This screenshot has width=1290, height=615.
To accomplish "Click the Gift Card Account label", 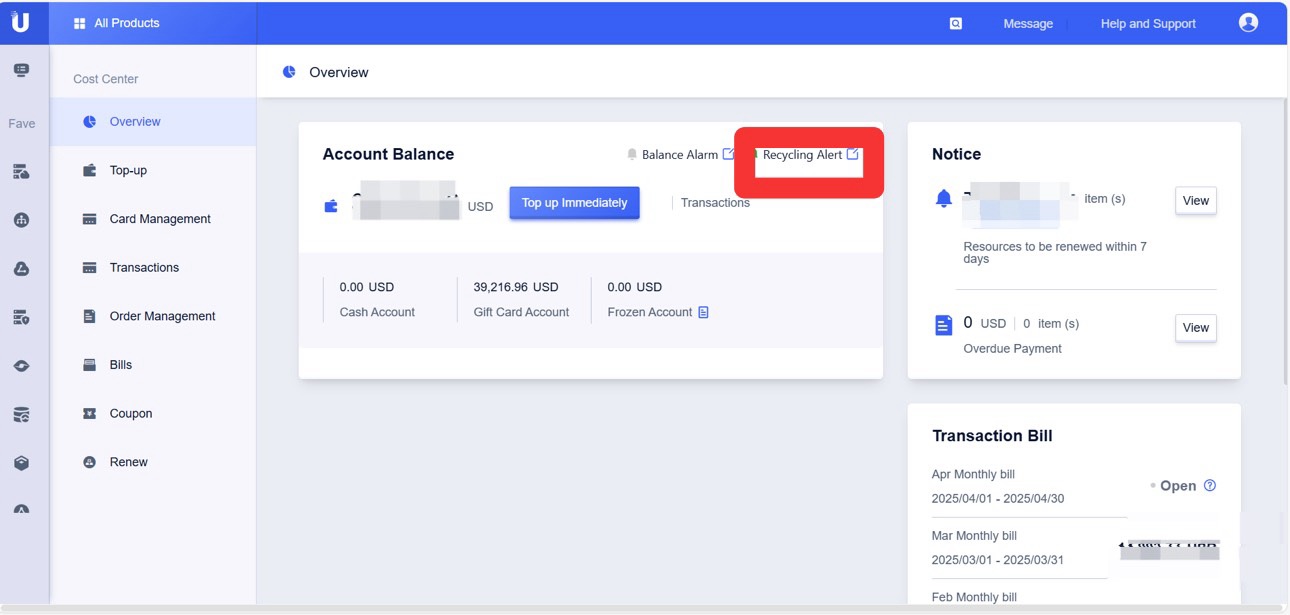I will (x=521, y=312).
